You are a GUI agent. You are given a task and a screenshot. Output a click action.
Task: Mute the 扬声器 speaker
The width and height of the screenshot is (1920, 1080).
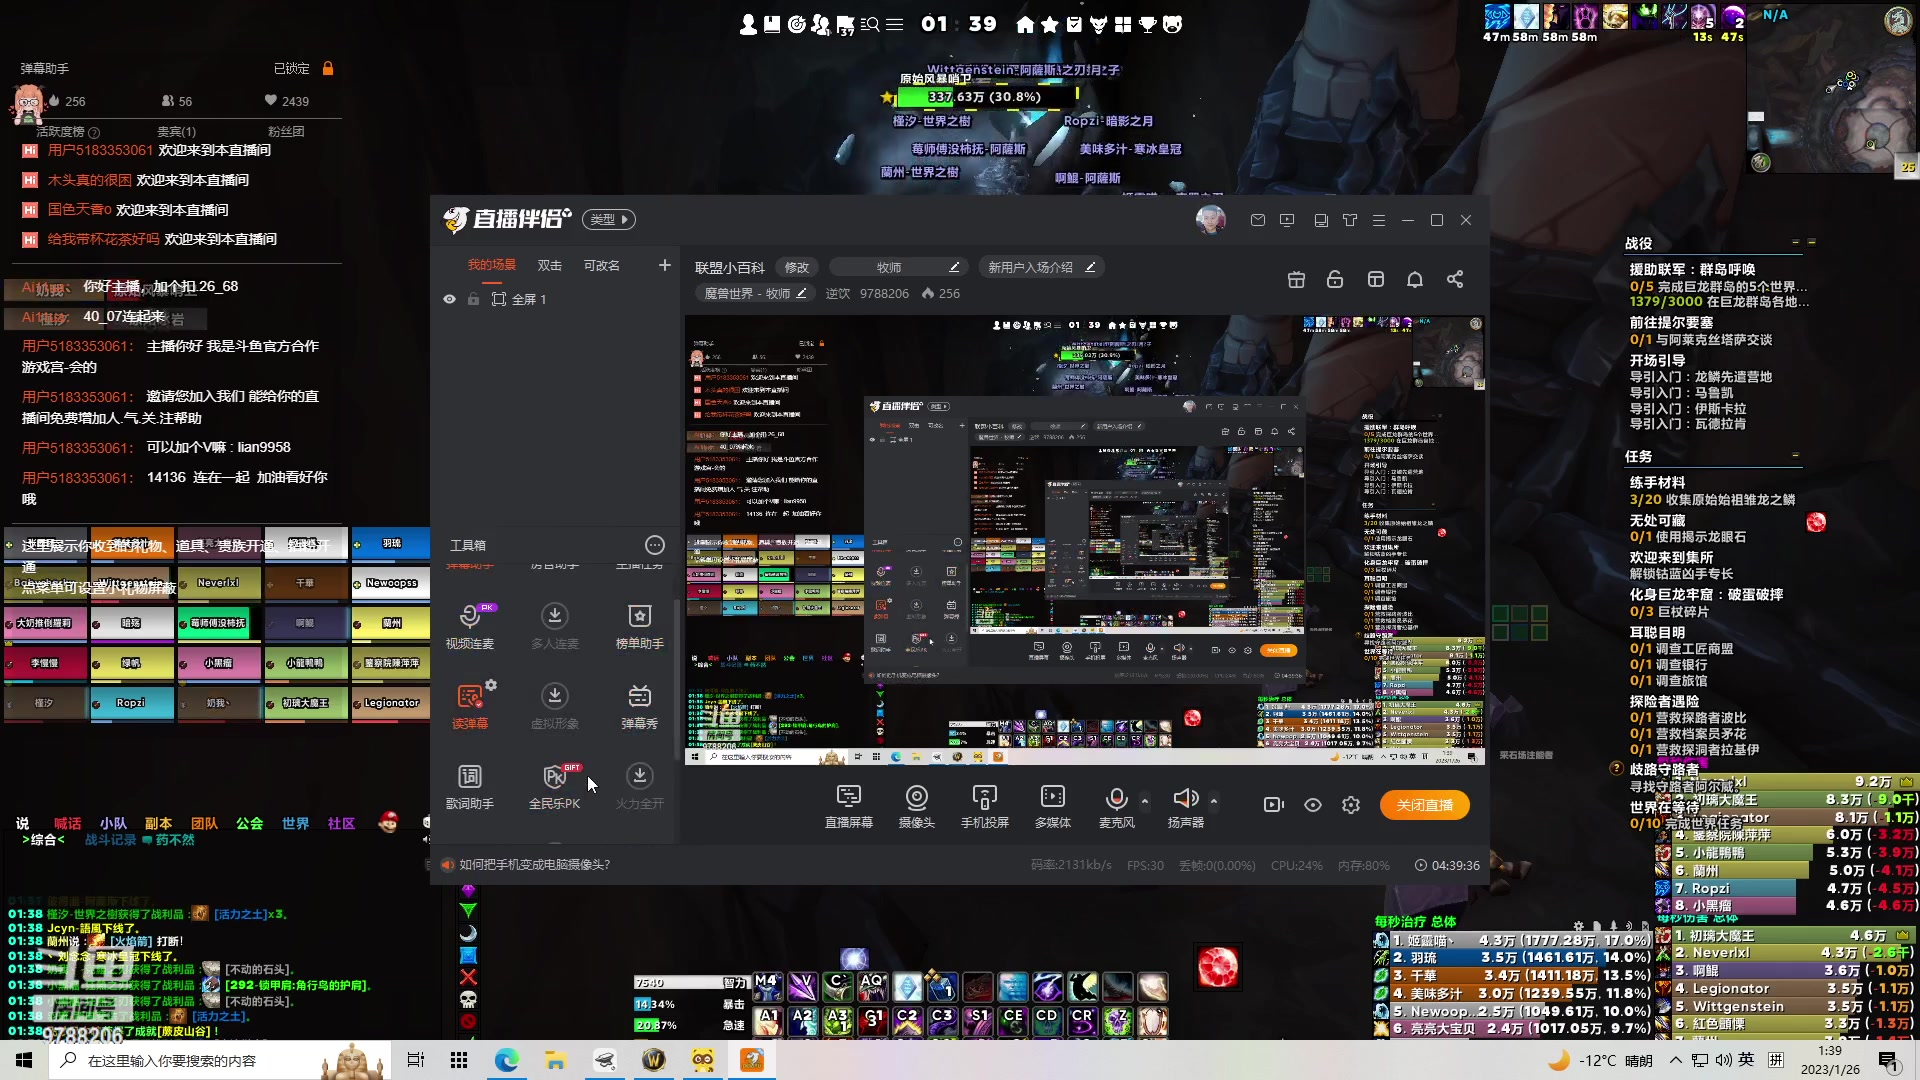click(1186, 806)
